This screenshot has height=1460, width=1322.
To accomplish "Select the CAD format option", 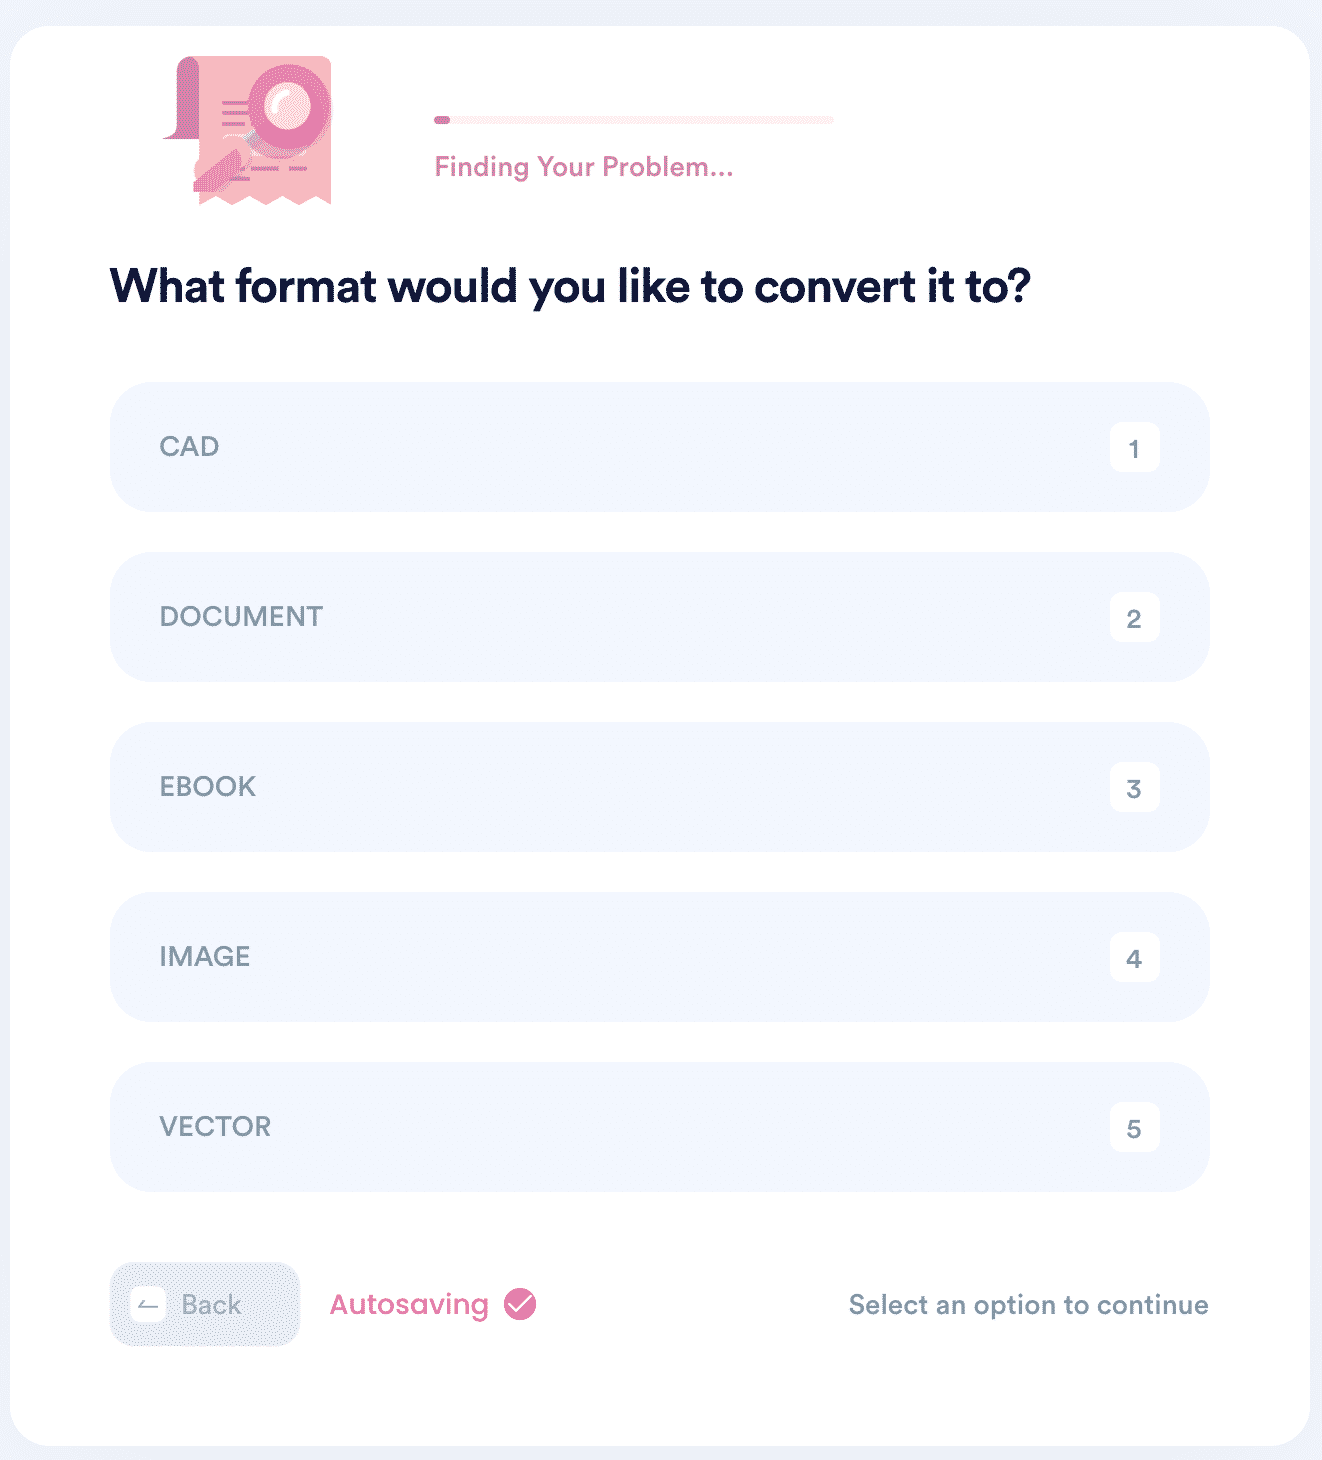I will click(x=660, y=447).
